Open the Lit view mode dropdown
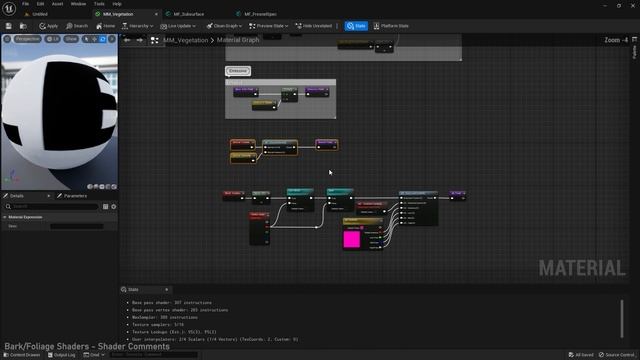Viewport: 640px width, 360px height. coord(53,39)
